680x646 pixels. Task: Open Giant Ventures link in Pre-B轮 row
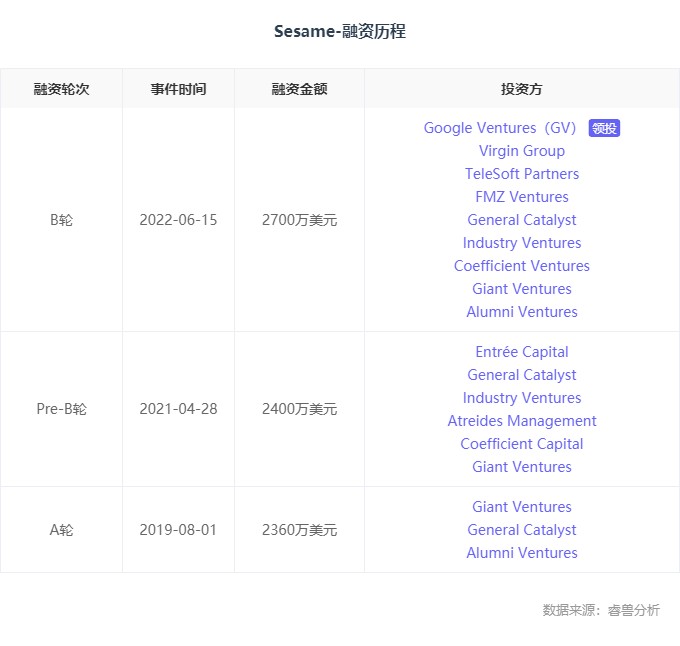pos(522,467)
